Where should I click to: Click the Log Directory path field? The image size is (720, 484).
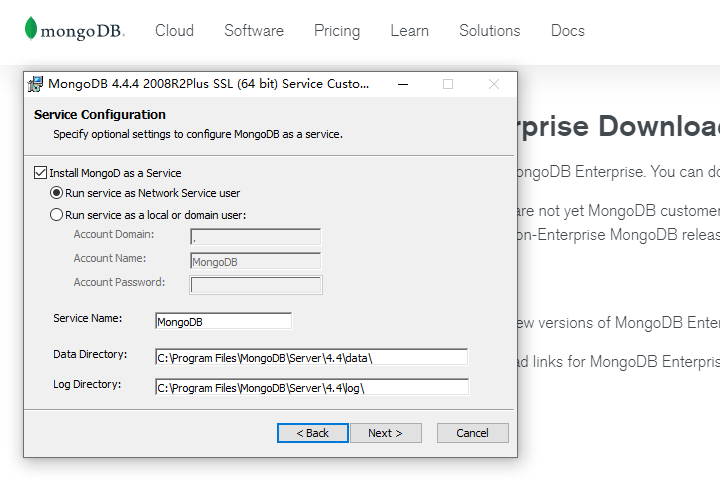coord(312,387)
